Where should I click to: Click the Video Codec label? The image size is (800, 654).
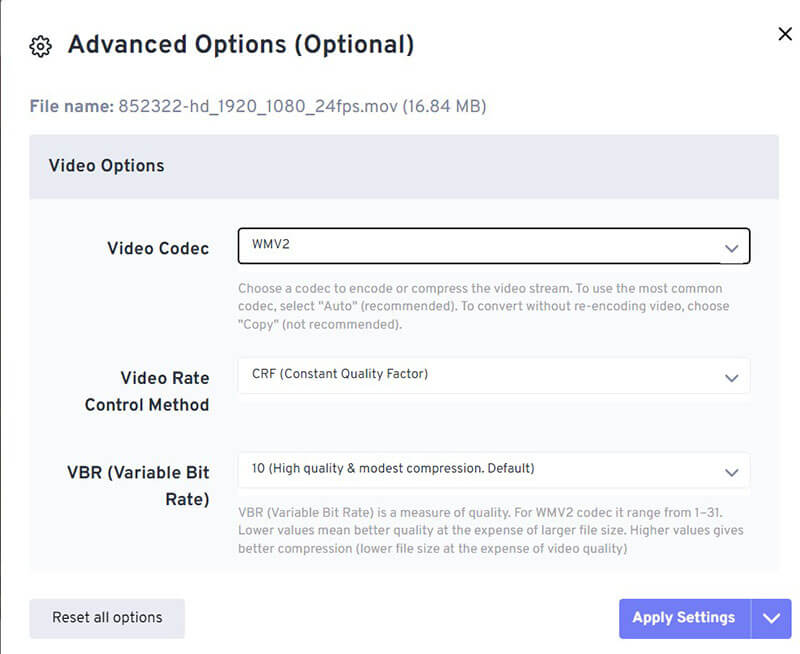click(x=158, y=248)
